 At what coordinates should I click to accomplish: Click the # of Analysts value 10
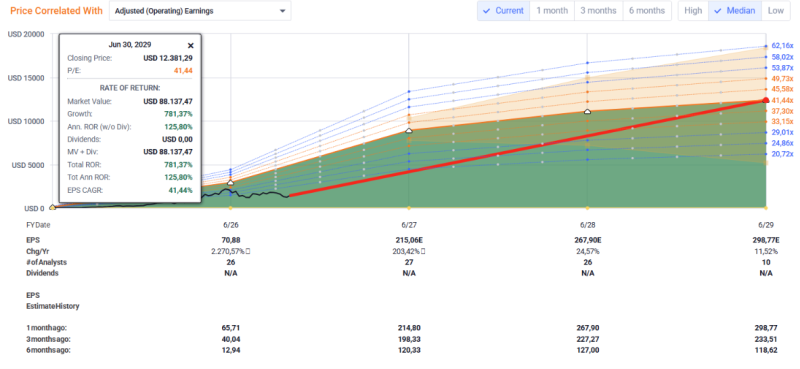[766, 262]
